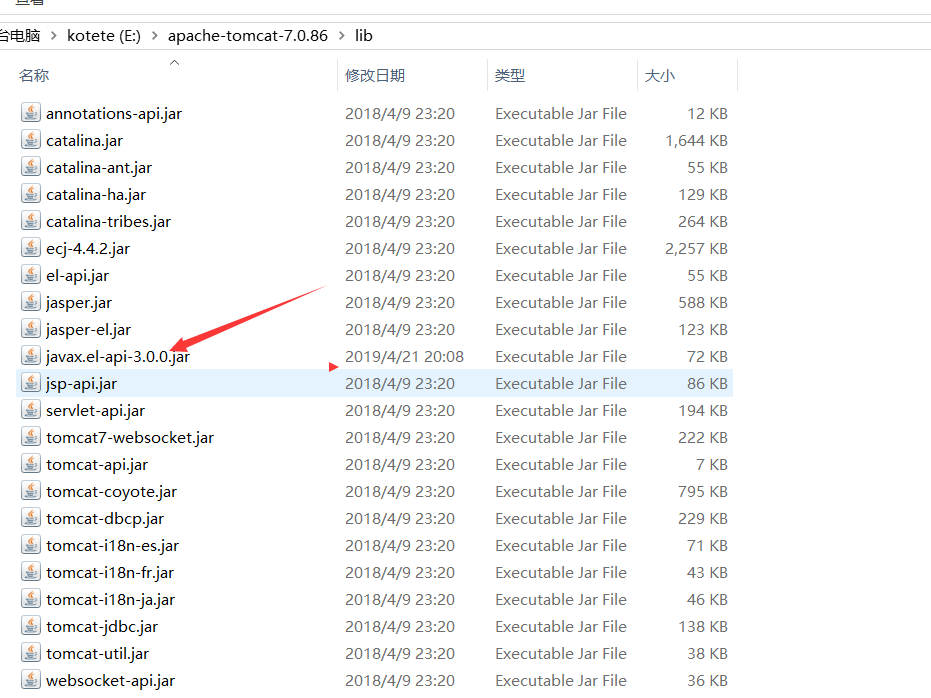Sort by 名称 column header
This screenshot has width=931, height=698.
point(34,75)
